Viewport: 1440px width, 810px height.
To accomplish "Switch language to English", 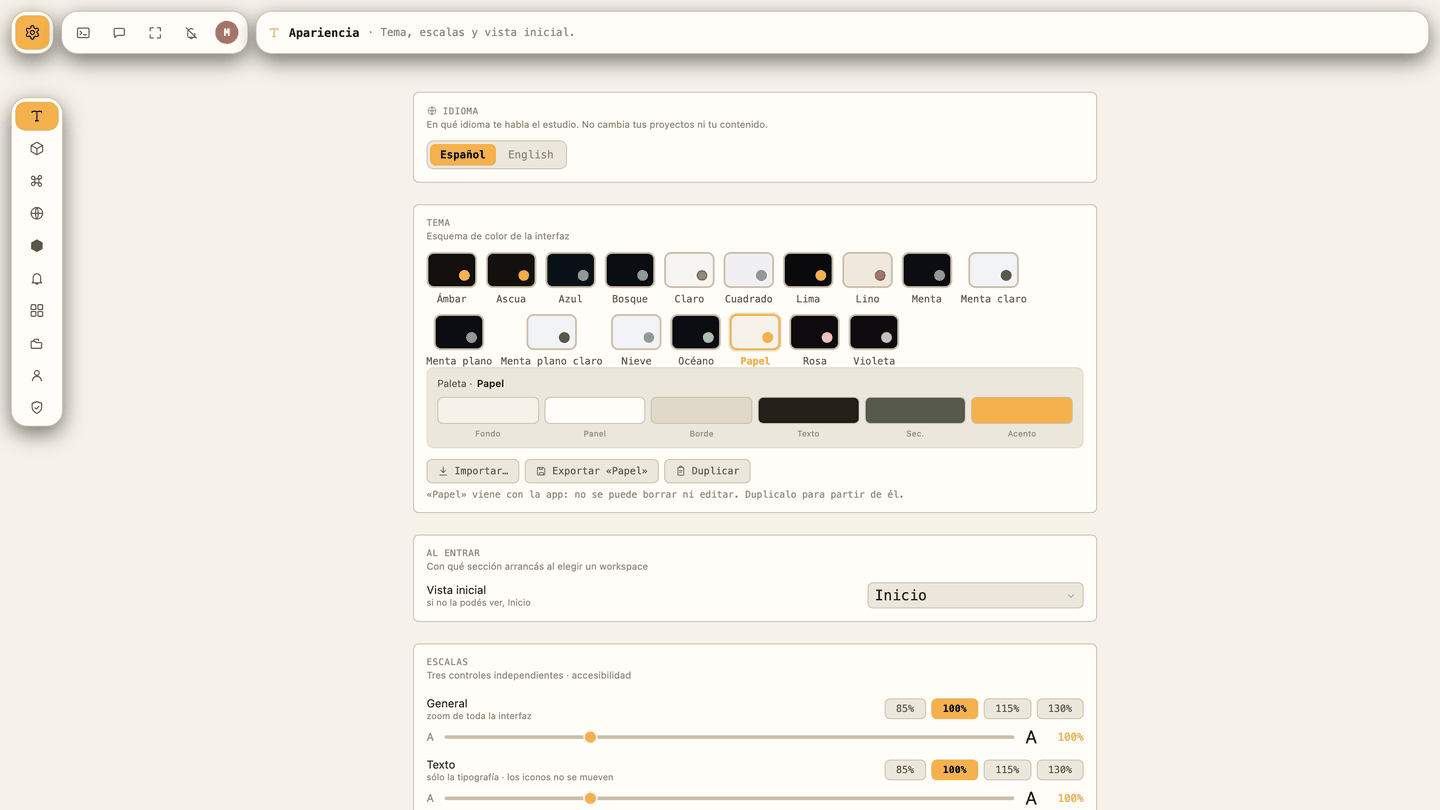I will click(x=530, y=155).
